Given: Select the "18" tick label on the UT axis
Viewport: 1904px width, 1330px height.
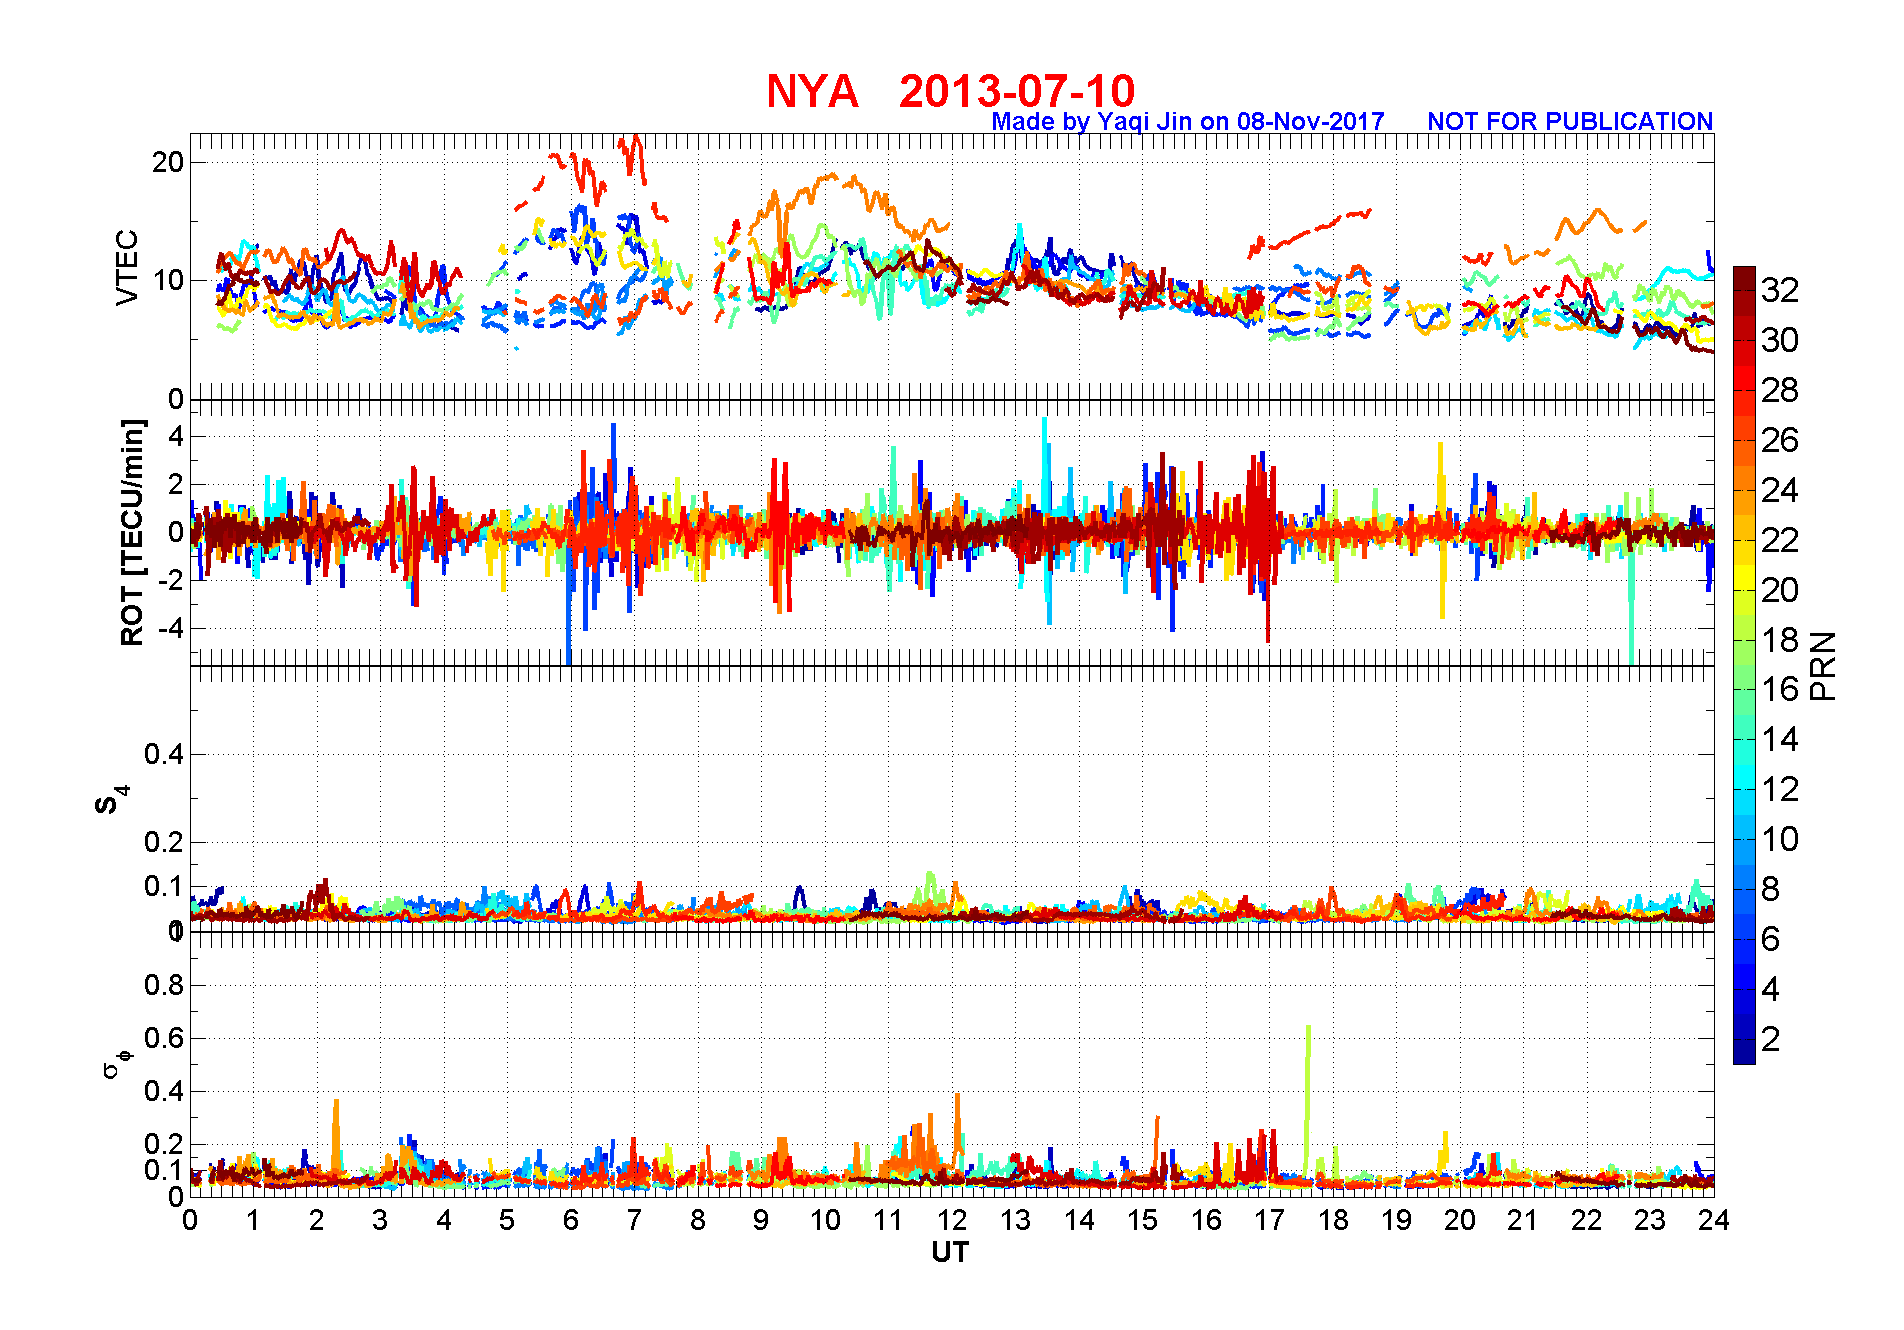Looking at the screenshot, I should click(1333, 1220).
